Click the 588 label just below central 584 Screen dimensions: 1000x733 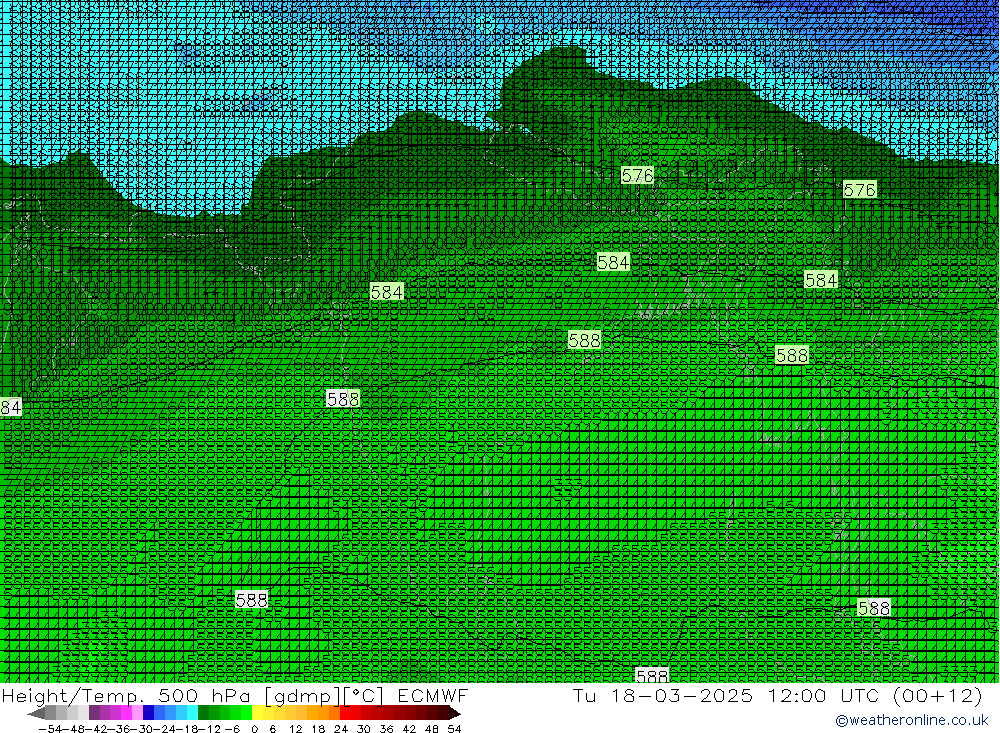pyautogui.click(x=584, y=340)
